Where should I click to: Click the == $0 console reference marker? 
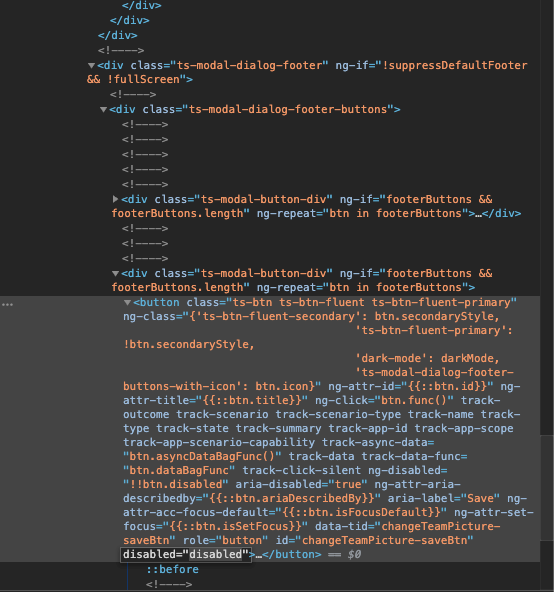click(344, 554)
